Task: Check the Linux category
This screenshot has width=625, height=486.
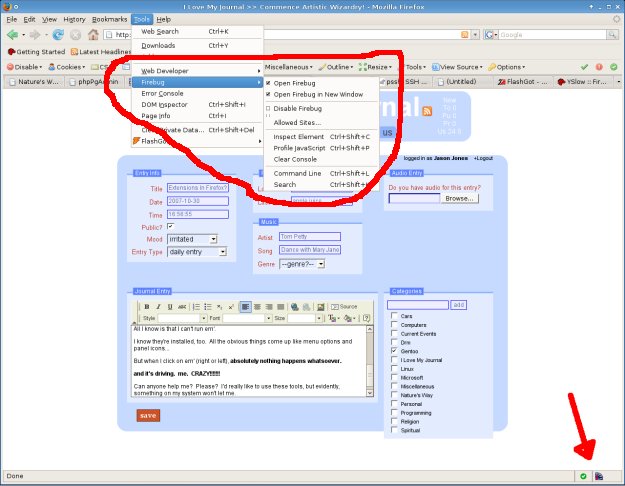Action: (x=394, y=368)
